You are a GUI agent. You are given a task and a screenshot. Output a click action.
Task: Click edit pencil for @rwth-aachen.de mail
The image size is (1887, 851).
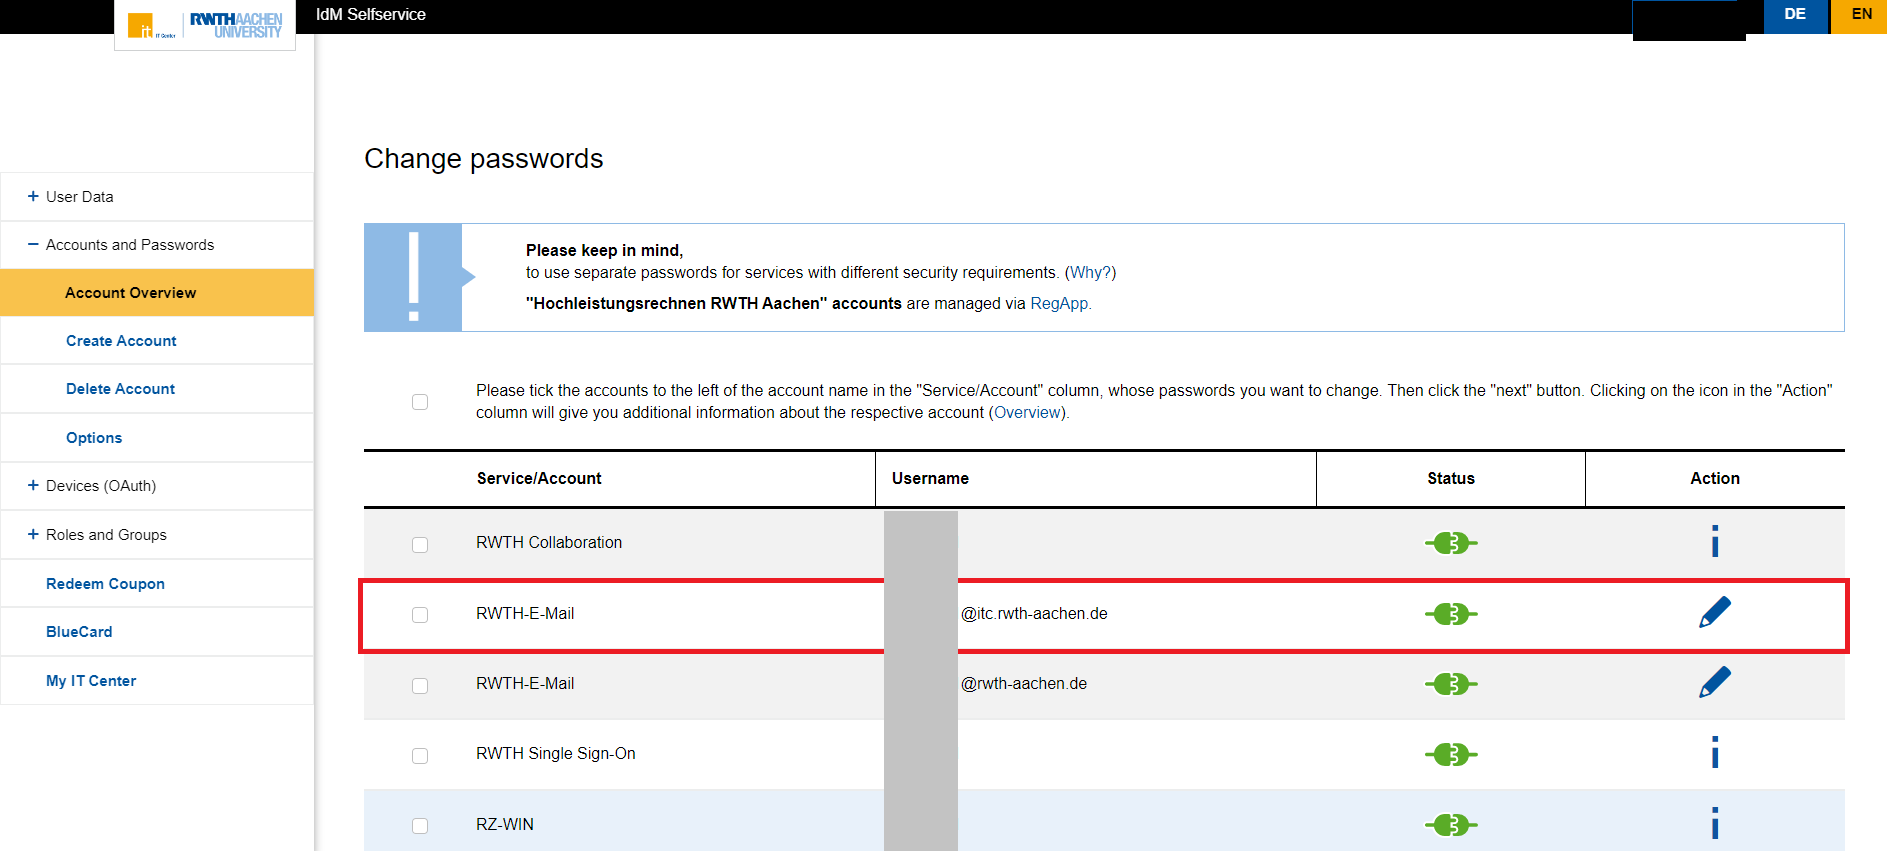click(x=1714, y=682)
